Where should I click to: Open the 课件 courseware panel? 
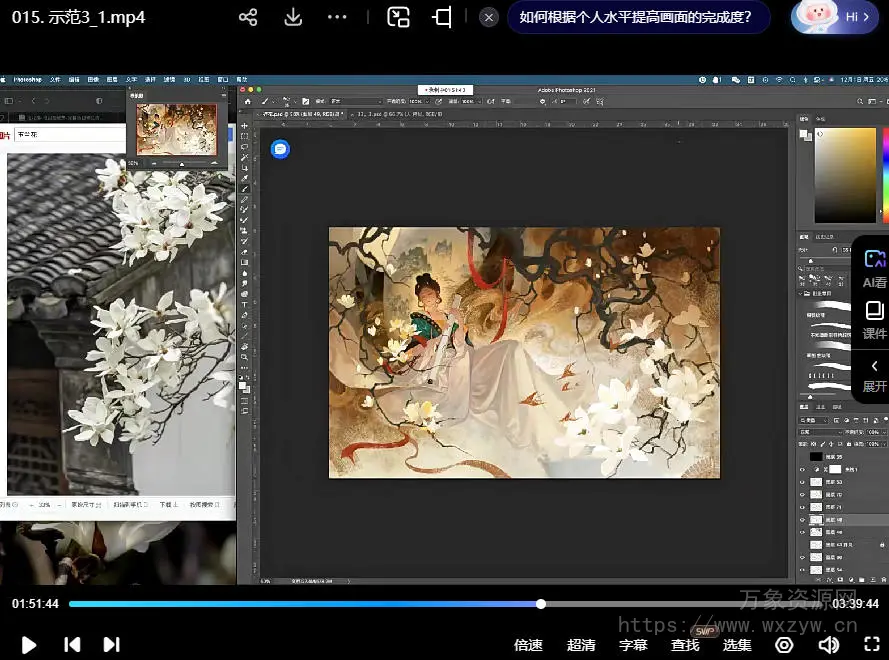click(x=874, y=320)
